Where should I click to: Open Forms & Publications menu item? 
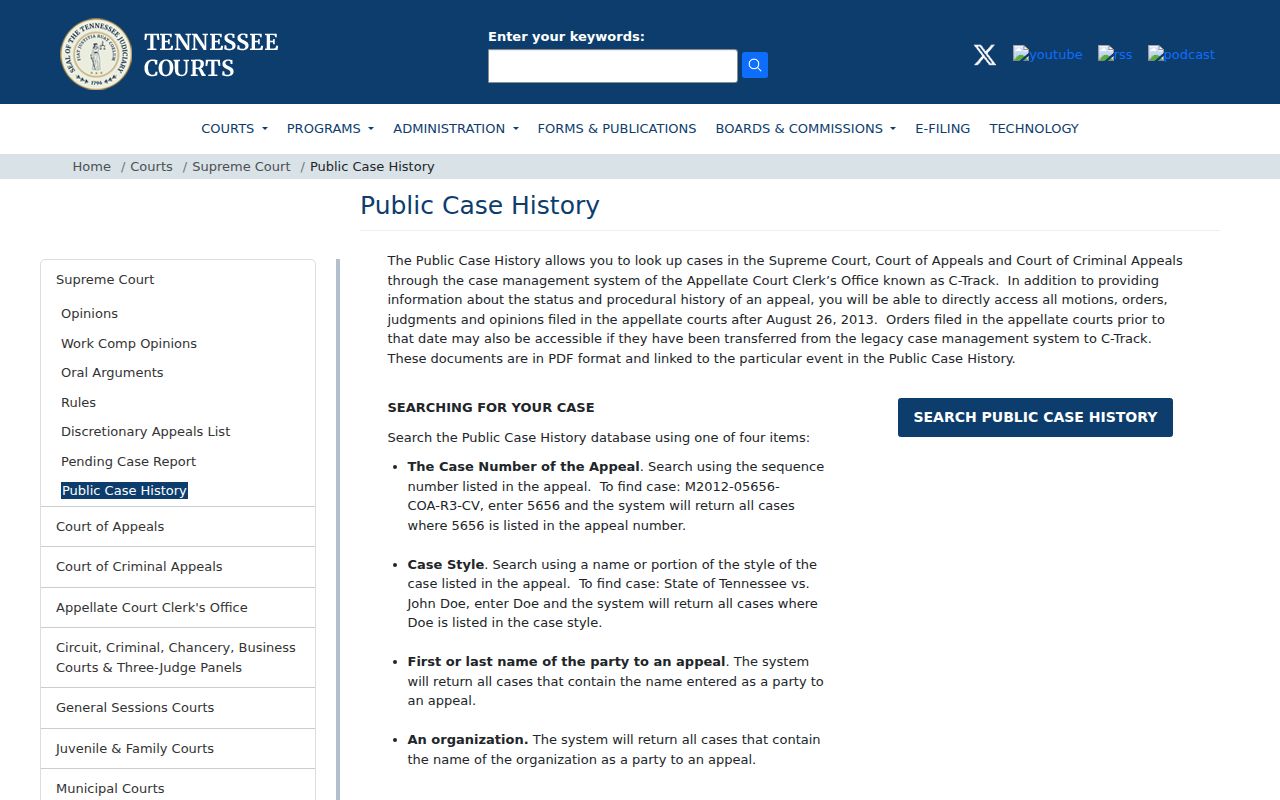[x=617, y=128]
